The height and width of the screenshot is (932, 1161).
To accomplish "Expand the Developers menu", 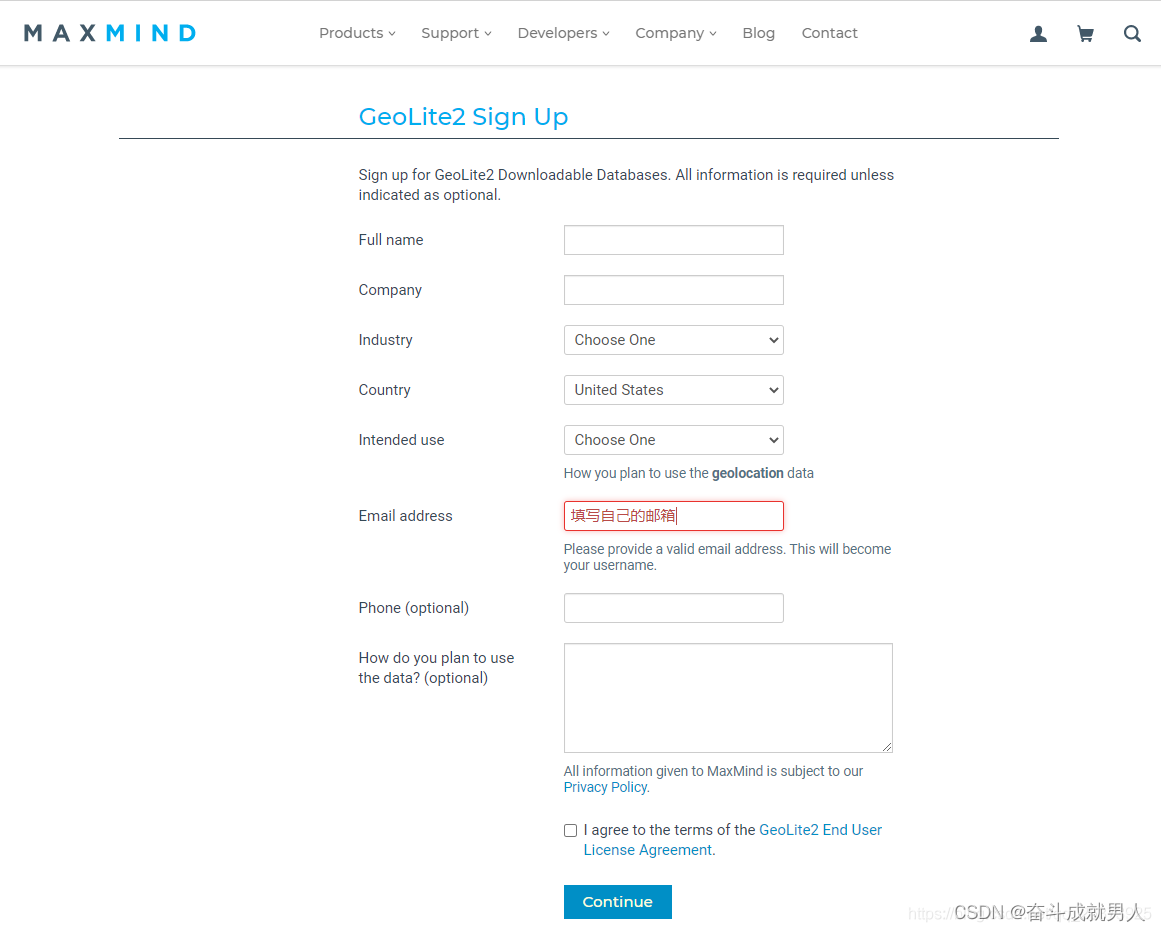I will coord(563,33).
